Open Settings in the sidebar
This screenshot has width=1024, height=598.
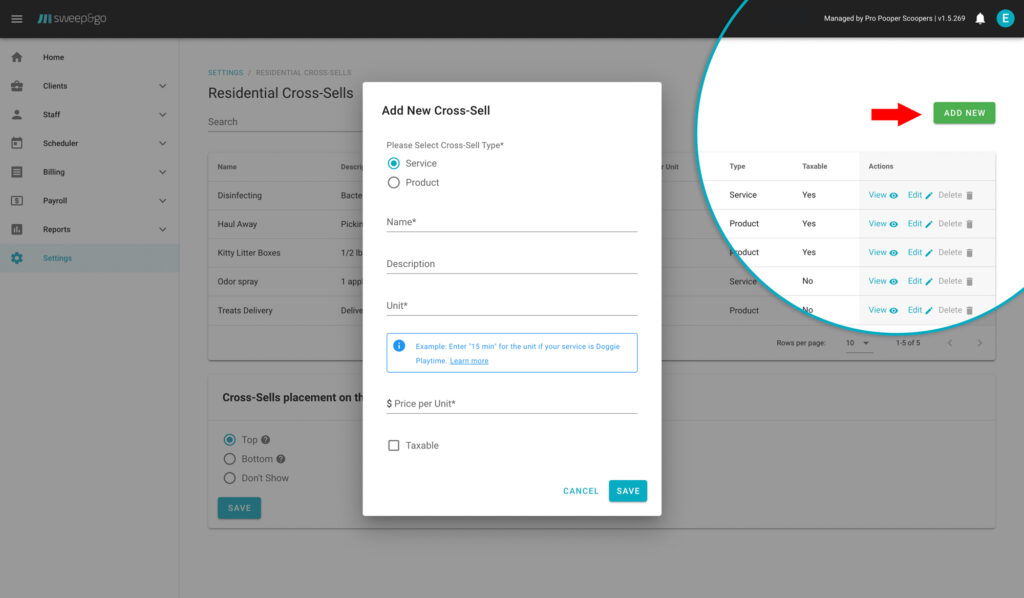[57, 258]
